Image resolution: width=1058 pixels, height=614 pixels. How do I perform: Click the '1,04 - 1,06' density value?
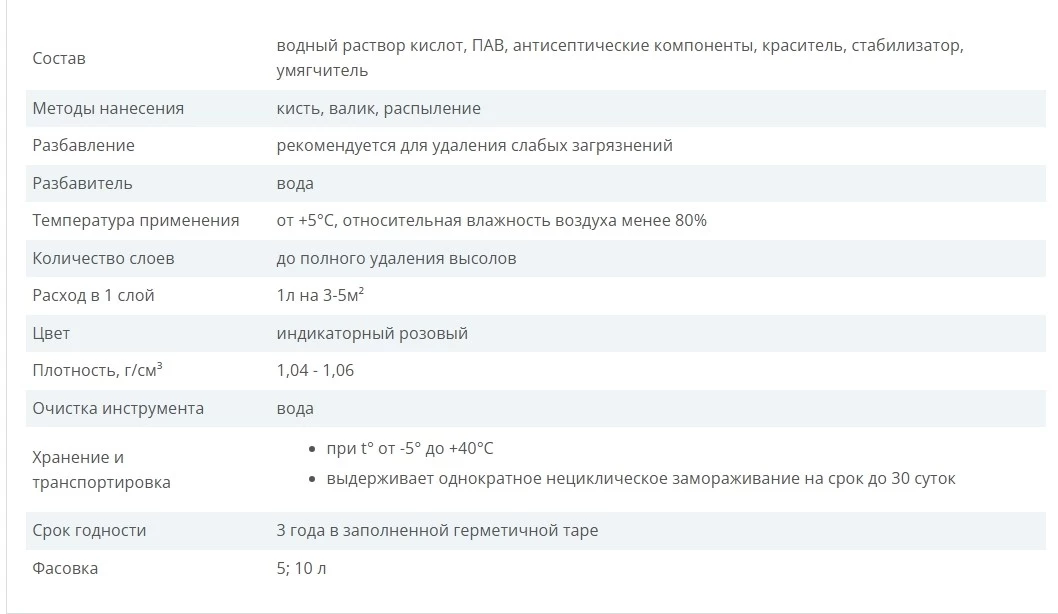pyautogui.click(x=315, y=370)
